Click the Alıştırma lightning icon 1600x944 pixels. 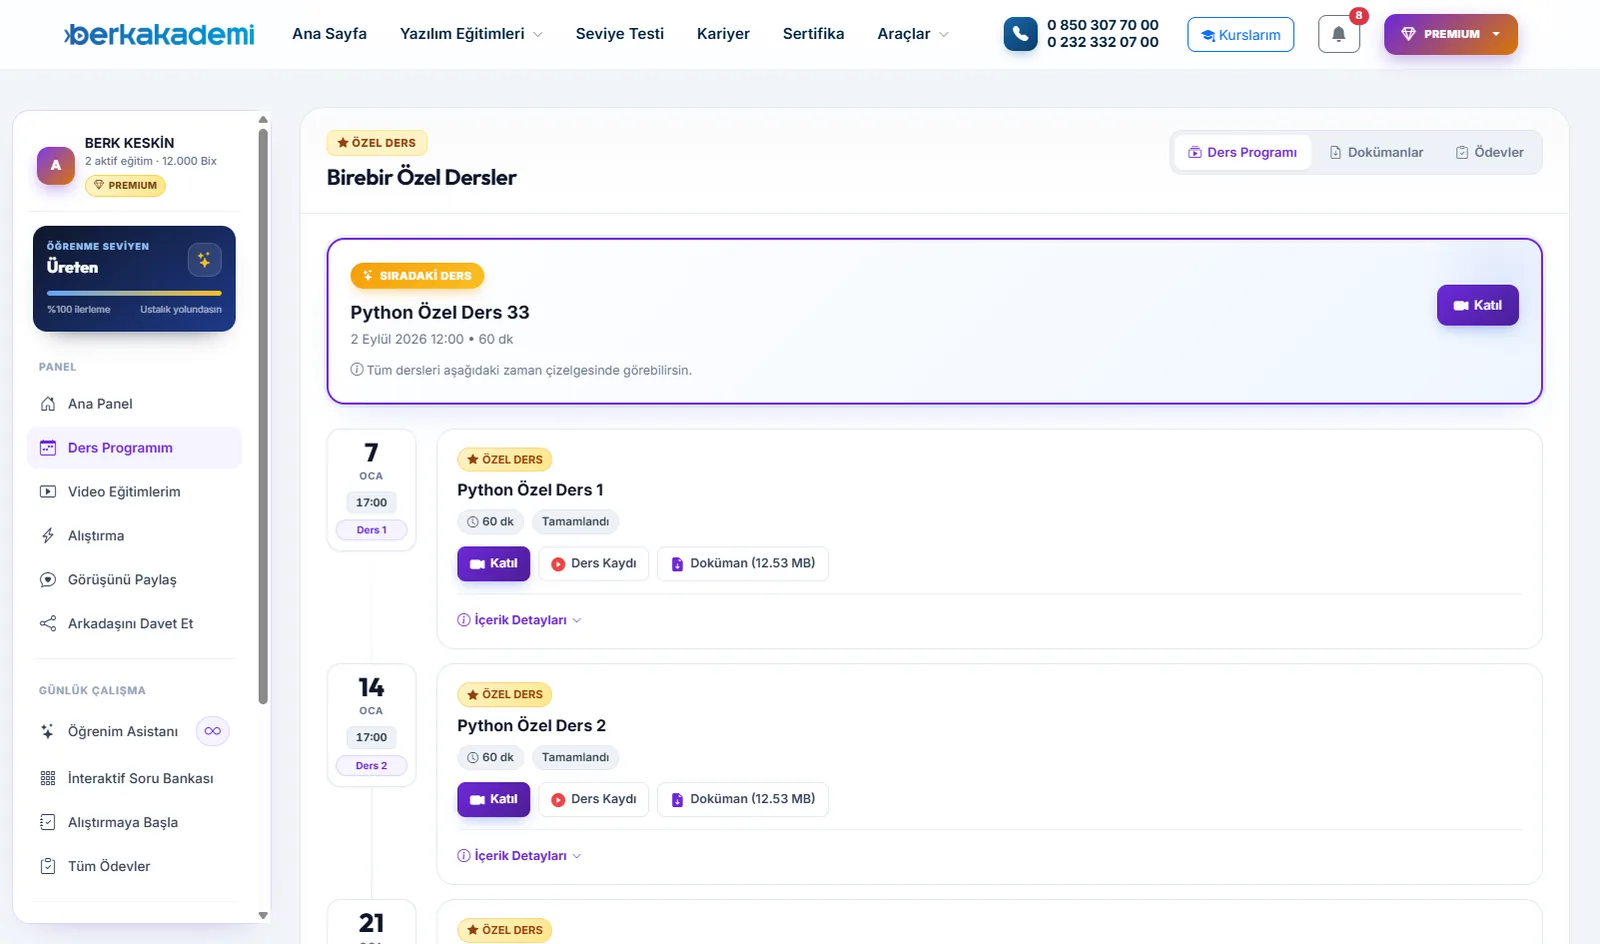click(x=48, y=536)
